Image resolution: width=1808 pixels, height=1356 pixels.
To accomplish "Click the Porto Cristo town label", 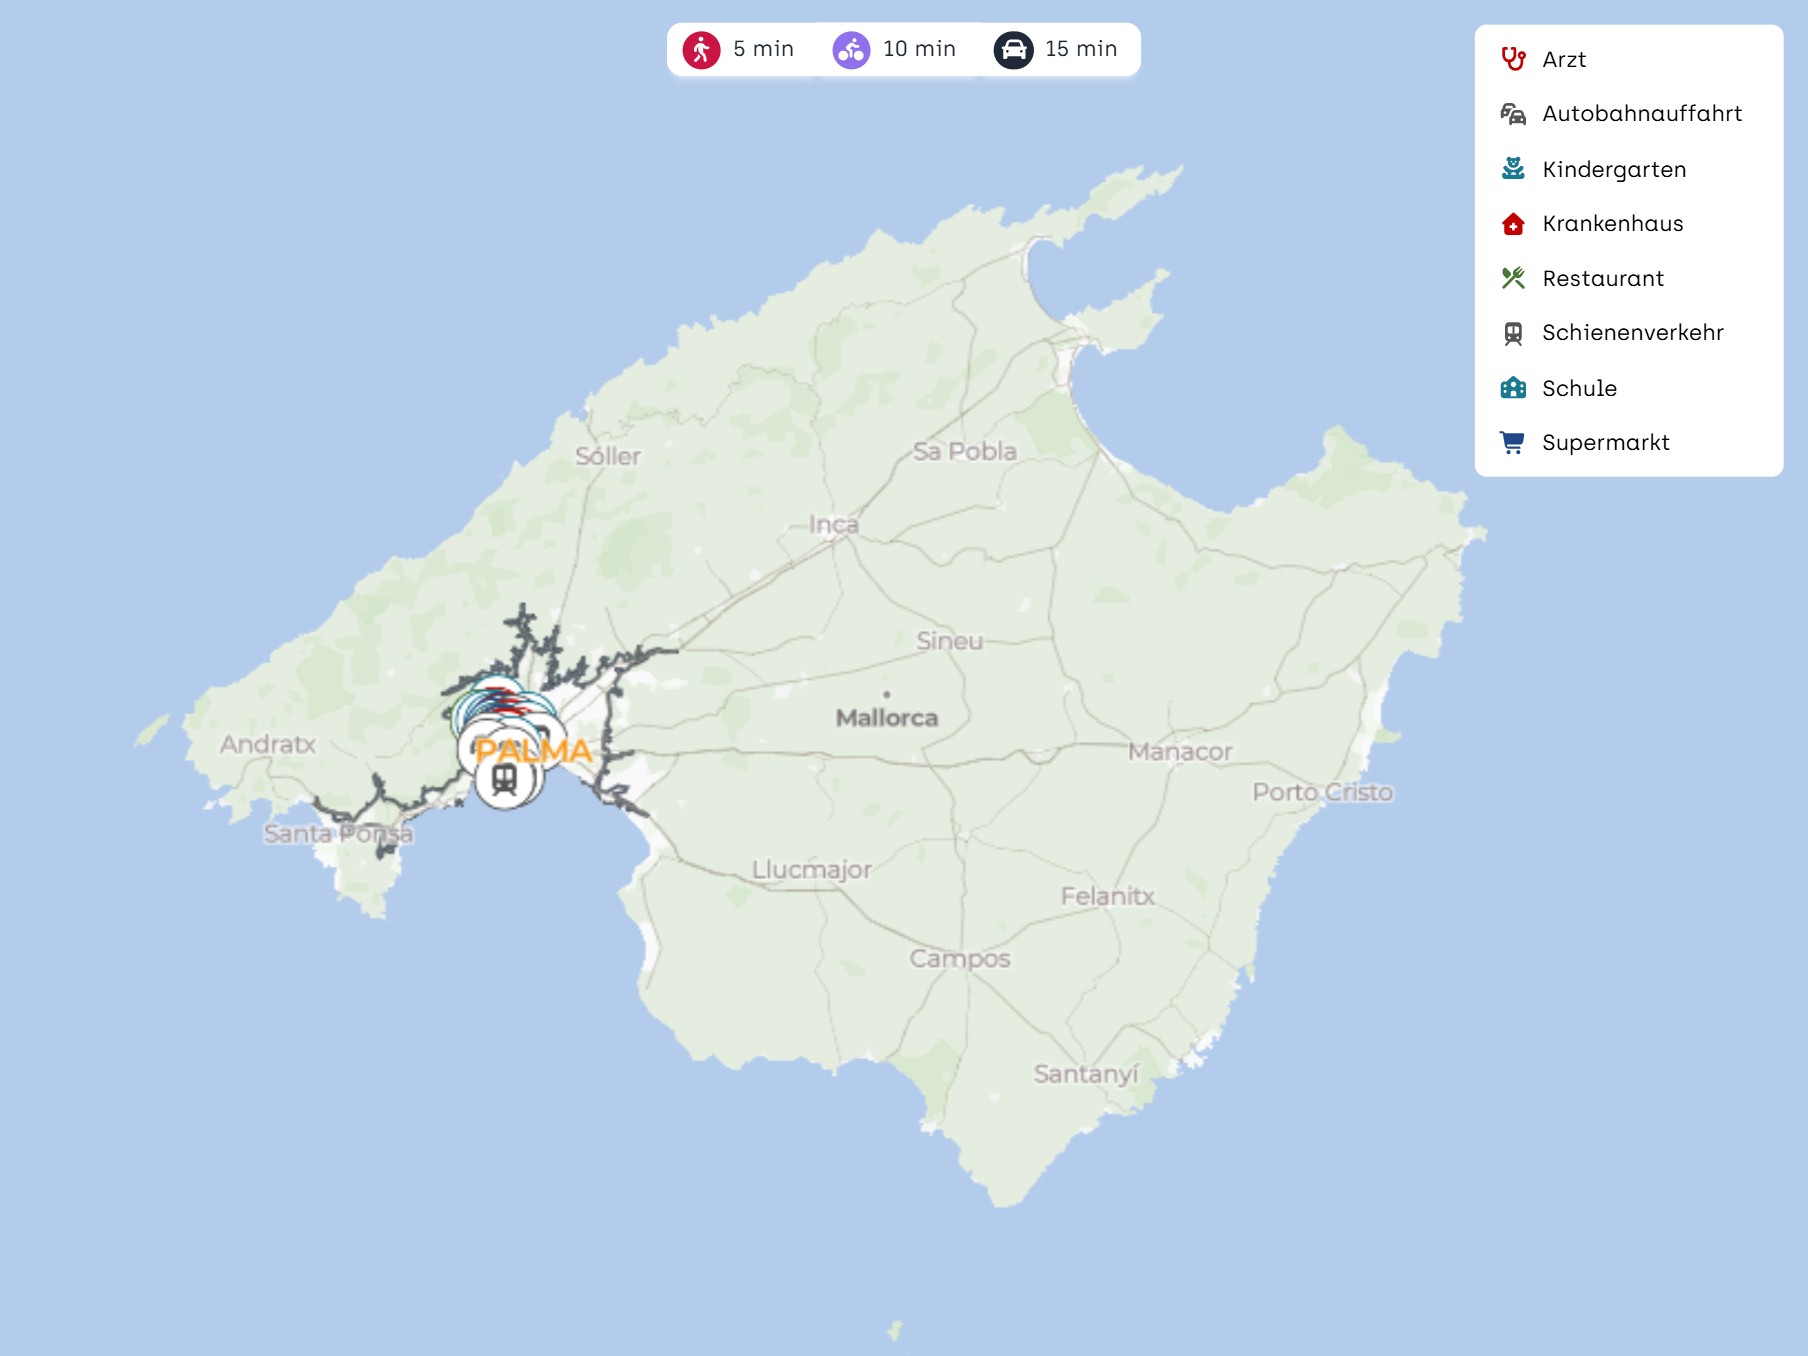I will pyautogui.click(x=1322, y=792).
